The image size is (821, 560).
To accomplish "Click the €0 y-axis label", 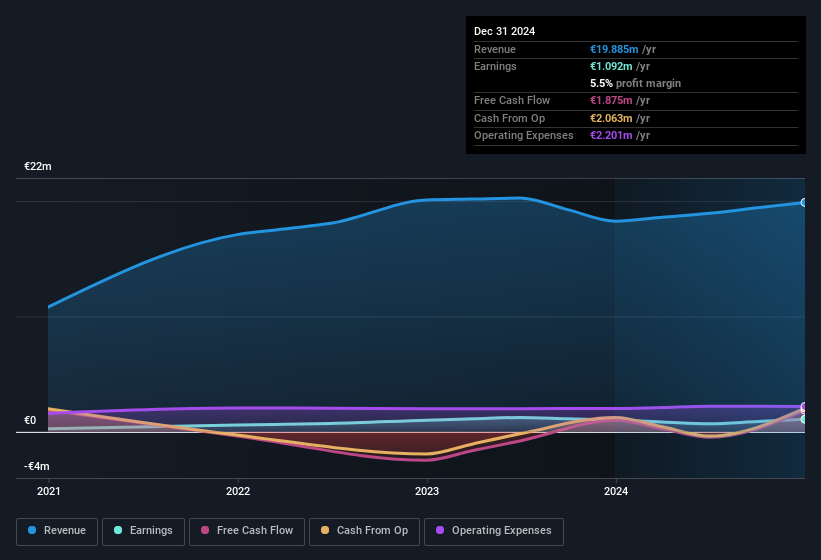I will click(x=30, y=421).
